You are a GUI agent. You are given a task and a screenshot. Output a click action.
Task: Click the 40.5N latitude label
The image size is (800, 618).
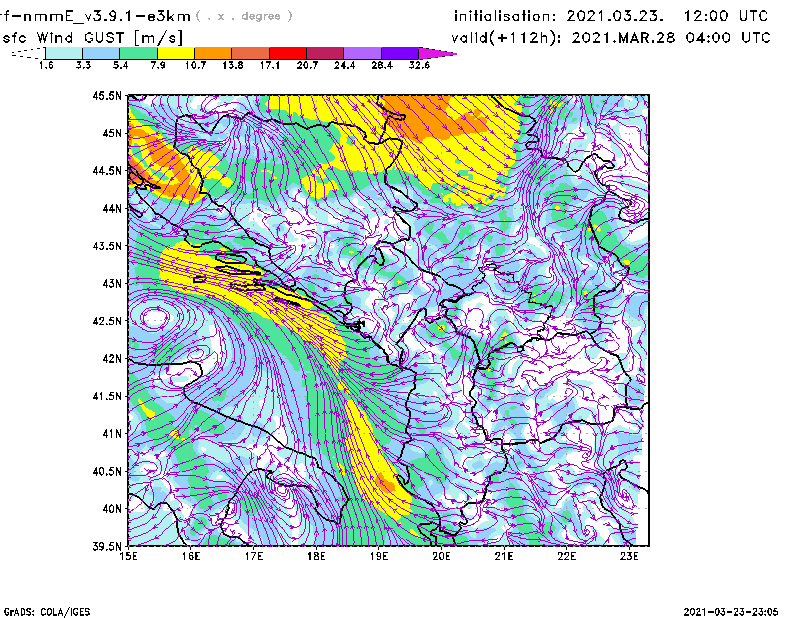(x=107, y=472)
